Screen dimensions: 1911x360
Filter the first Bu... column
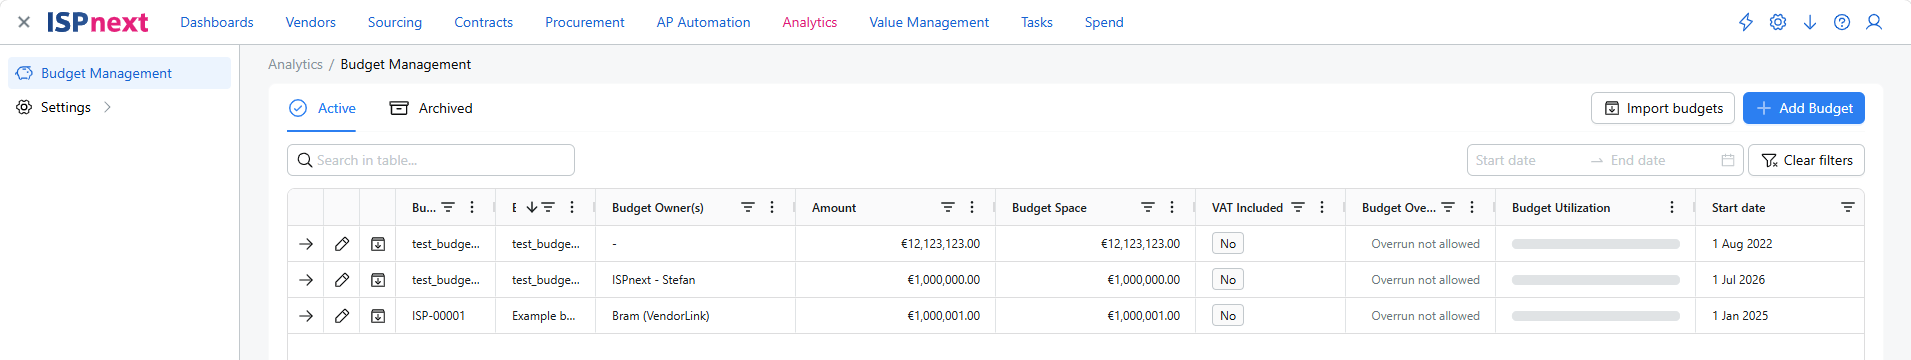tap(448, 207)
